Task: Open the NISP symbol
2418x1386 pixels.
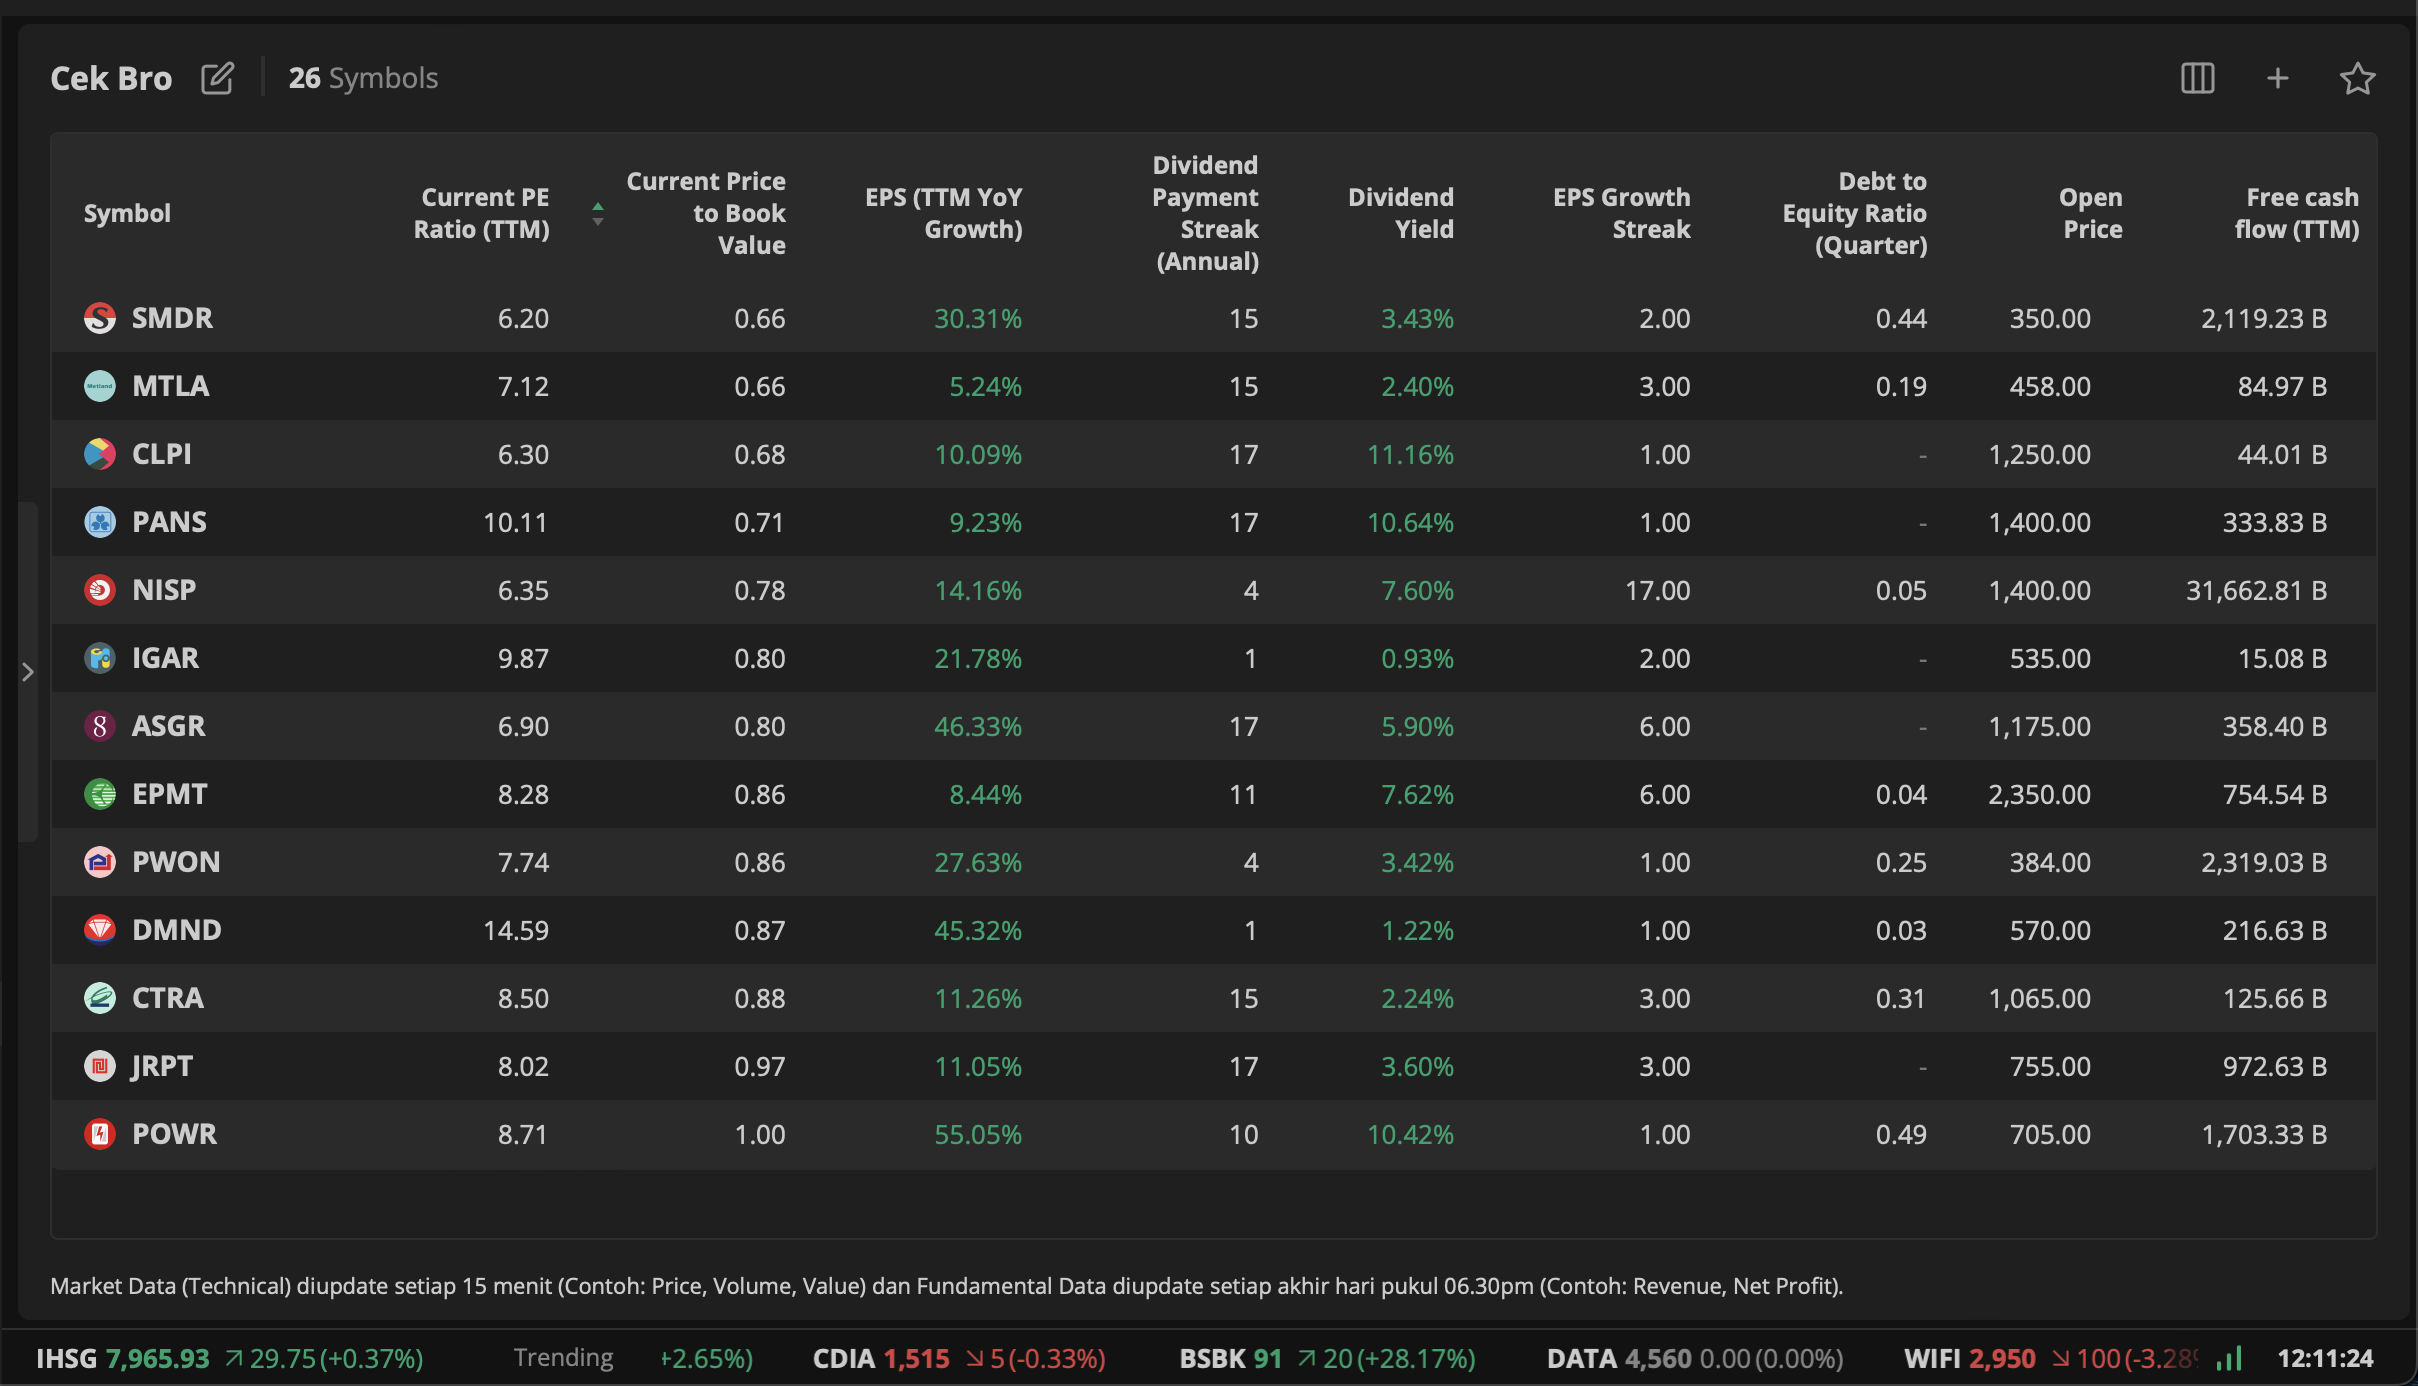Action: (164, 590)
